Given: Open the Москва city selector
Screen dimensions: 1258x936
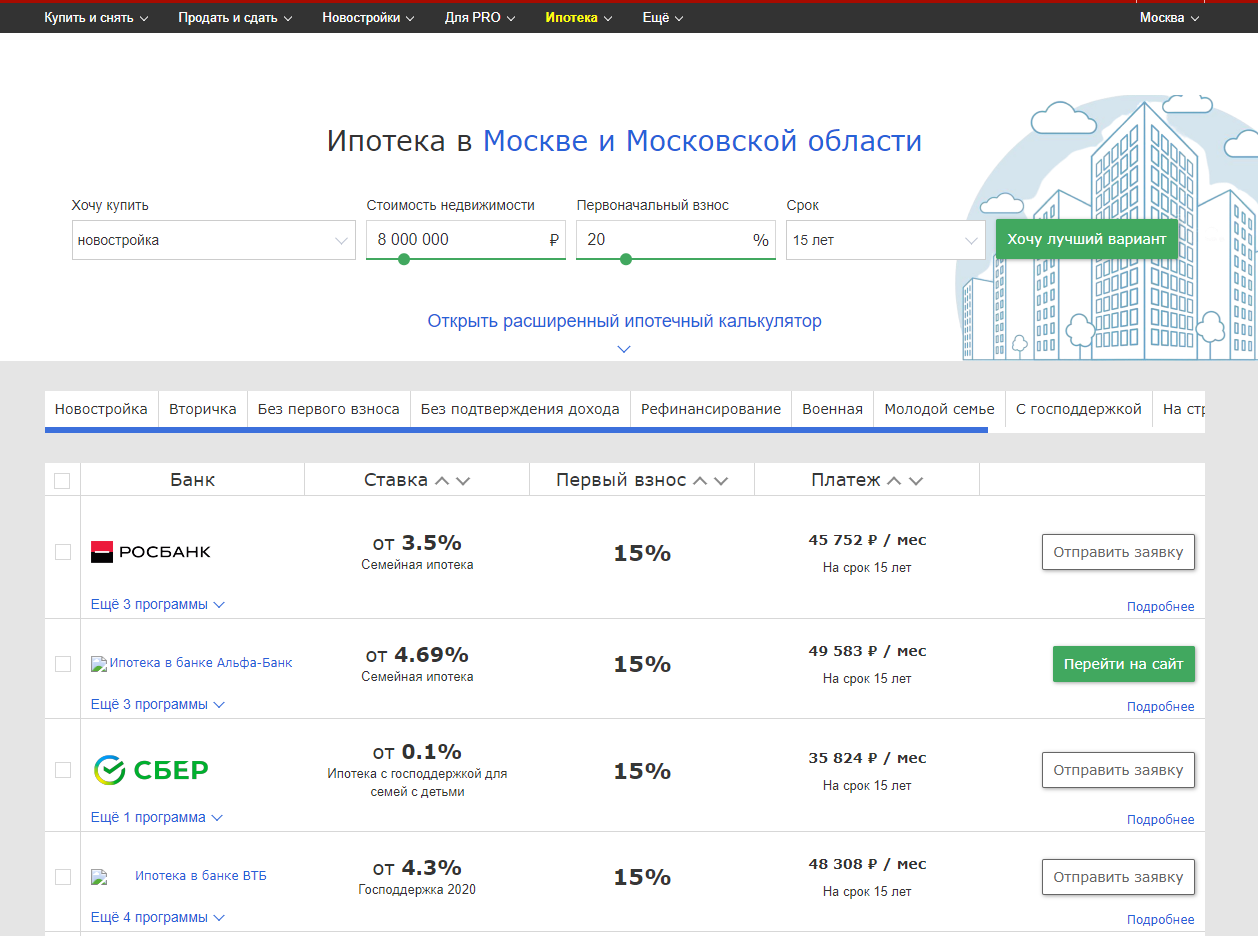Looking at the screenshot, I should pos(1169,18).
